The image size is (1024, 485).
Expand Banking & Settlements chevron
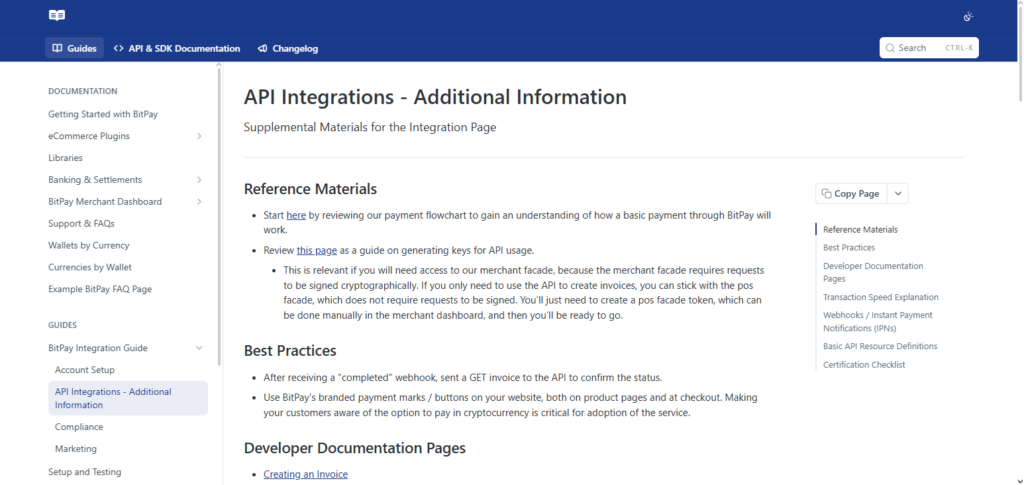[x=199, y=180]
